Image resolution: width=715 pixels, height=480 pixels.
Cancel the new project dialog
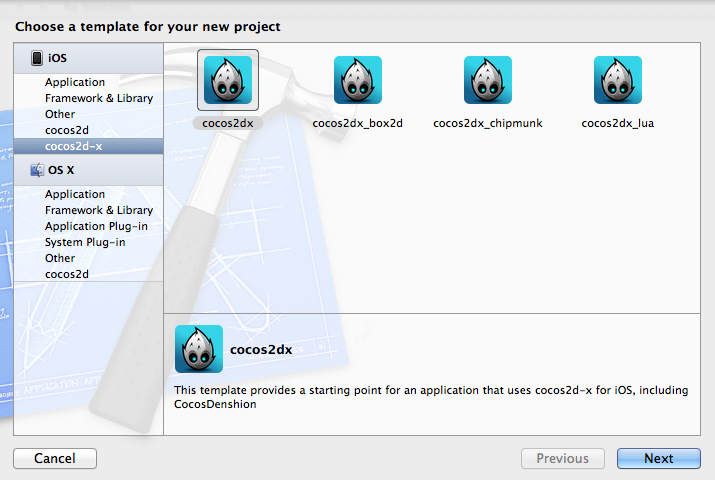click(x=55, y=458)
